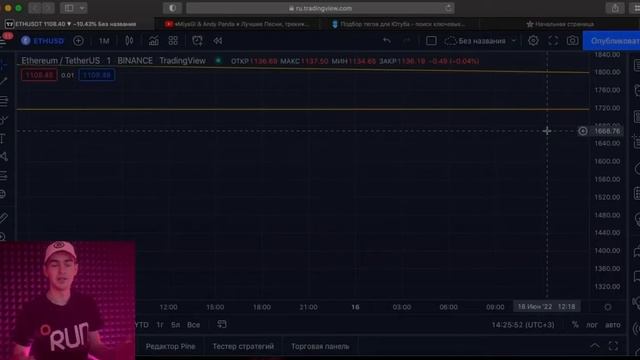Click the plus icon beside 1668.76 price label
Image resolution: width=640 pixels, height=360 pixels.
click(583, 131)
